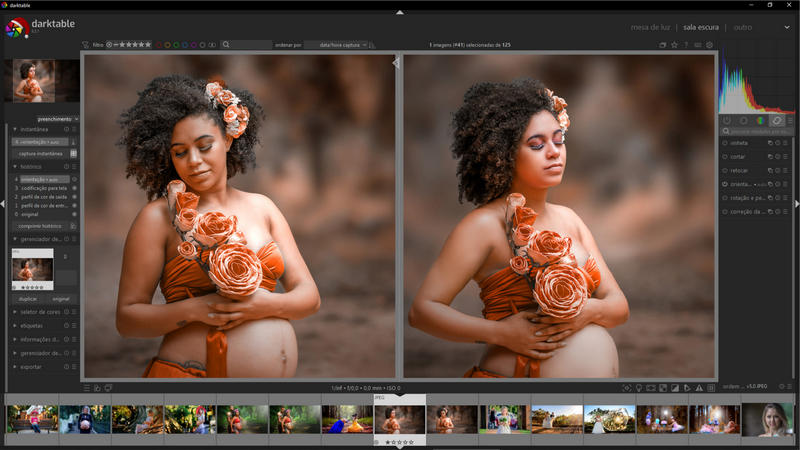
Task: Switch on the retocar module
Action: 725,171
